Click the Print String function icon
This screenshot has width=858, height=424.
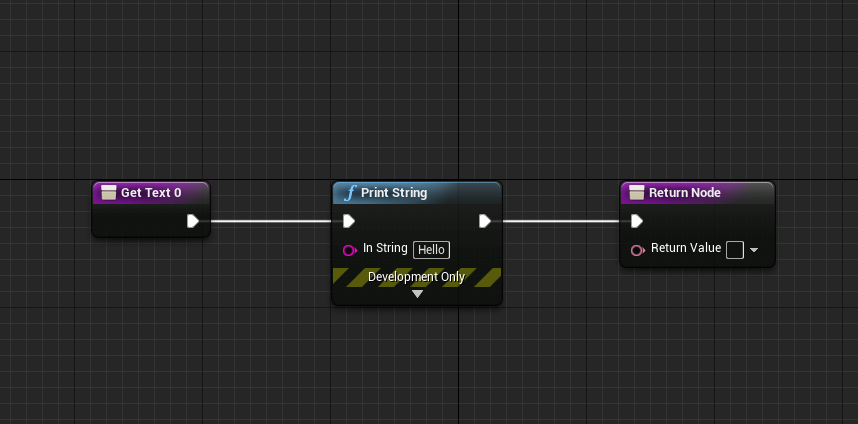tap(349, 193)
